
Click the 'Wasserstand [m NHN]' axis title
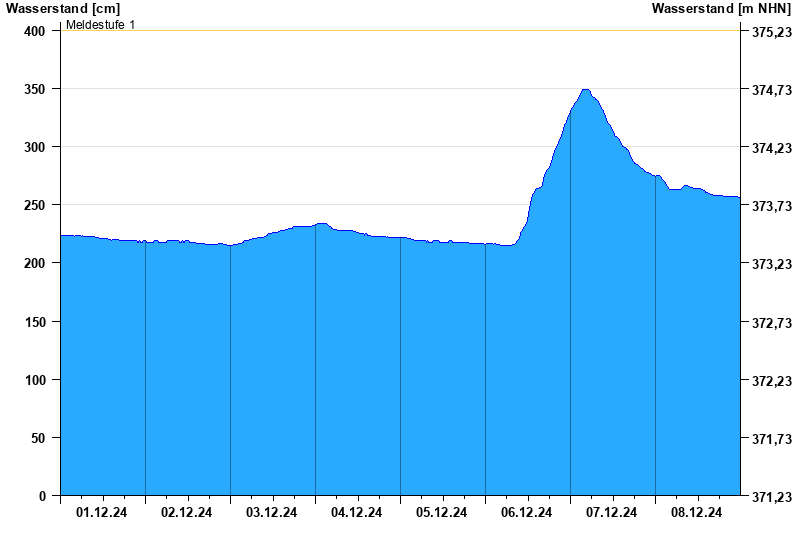coord(721,9)
